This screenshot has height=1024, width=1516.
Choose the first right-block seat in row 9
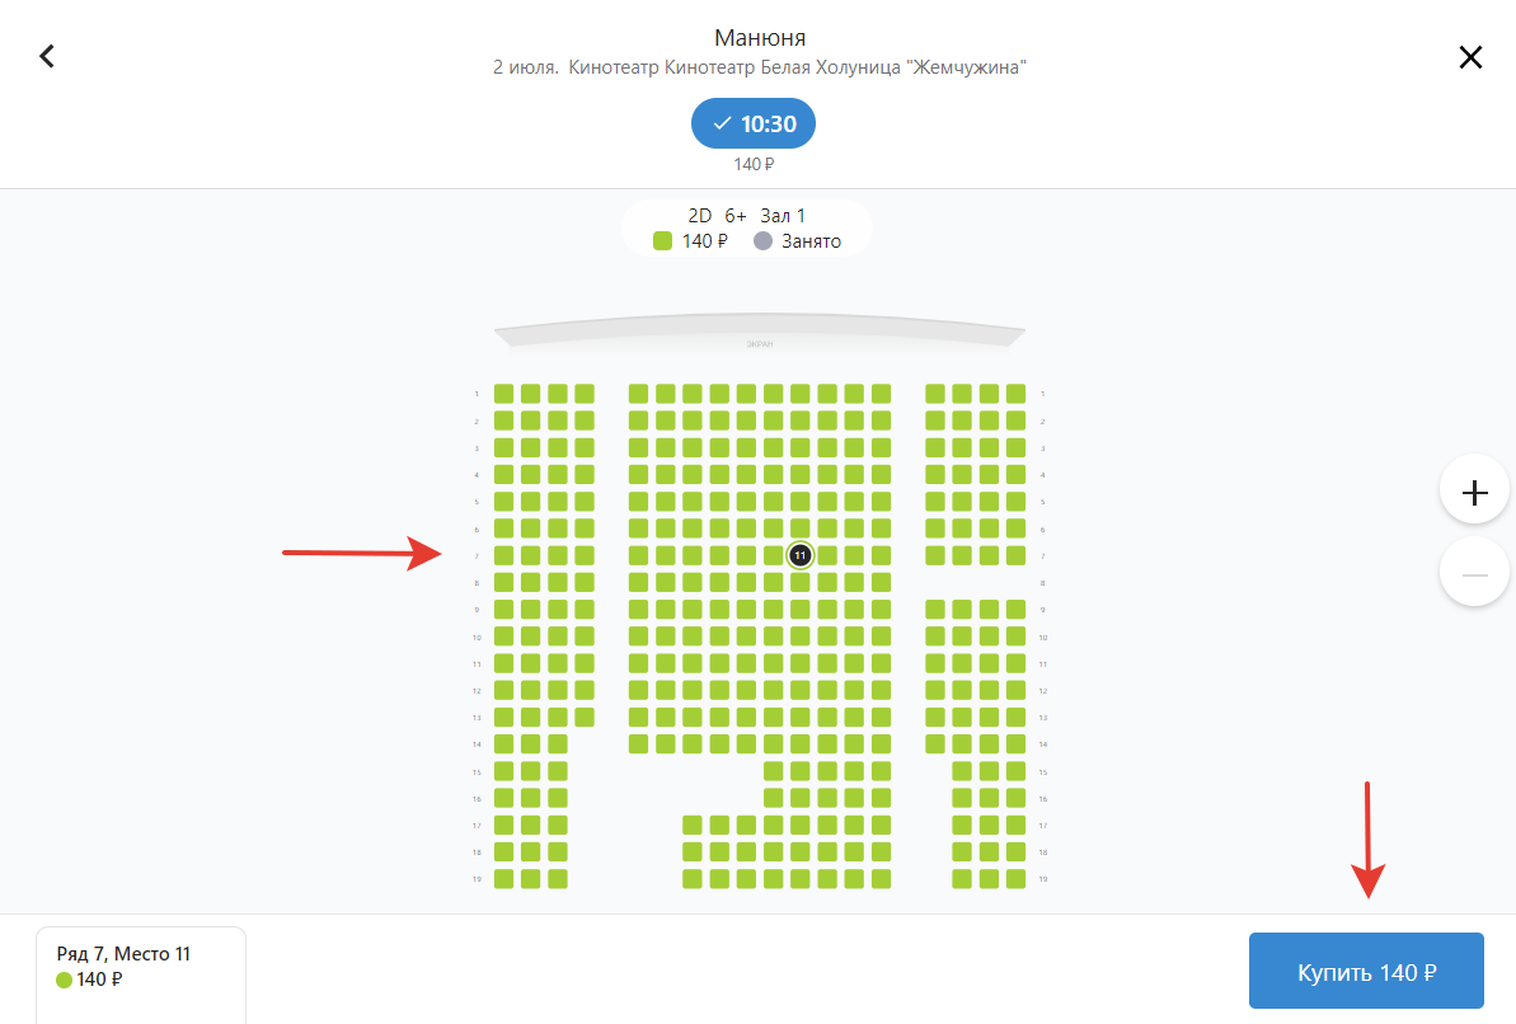pos(935,609)
